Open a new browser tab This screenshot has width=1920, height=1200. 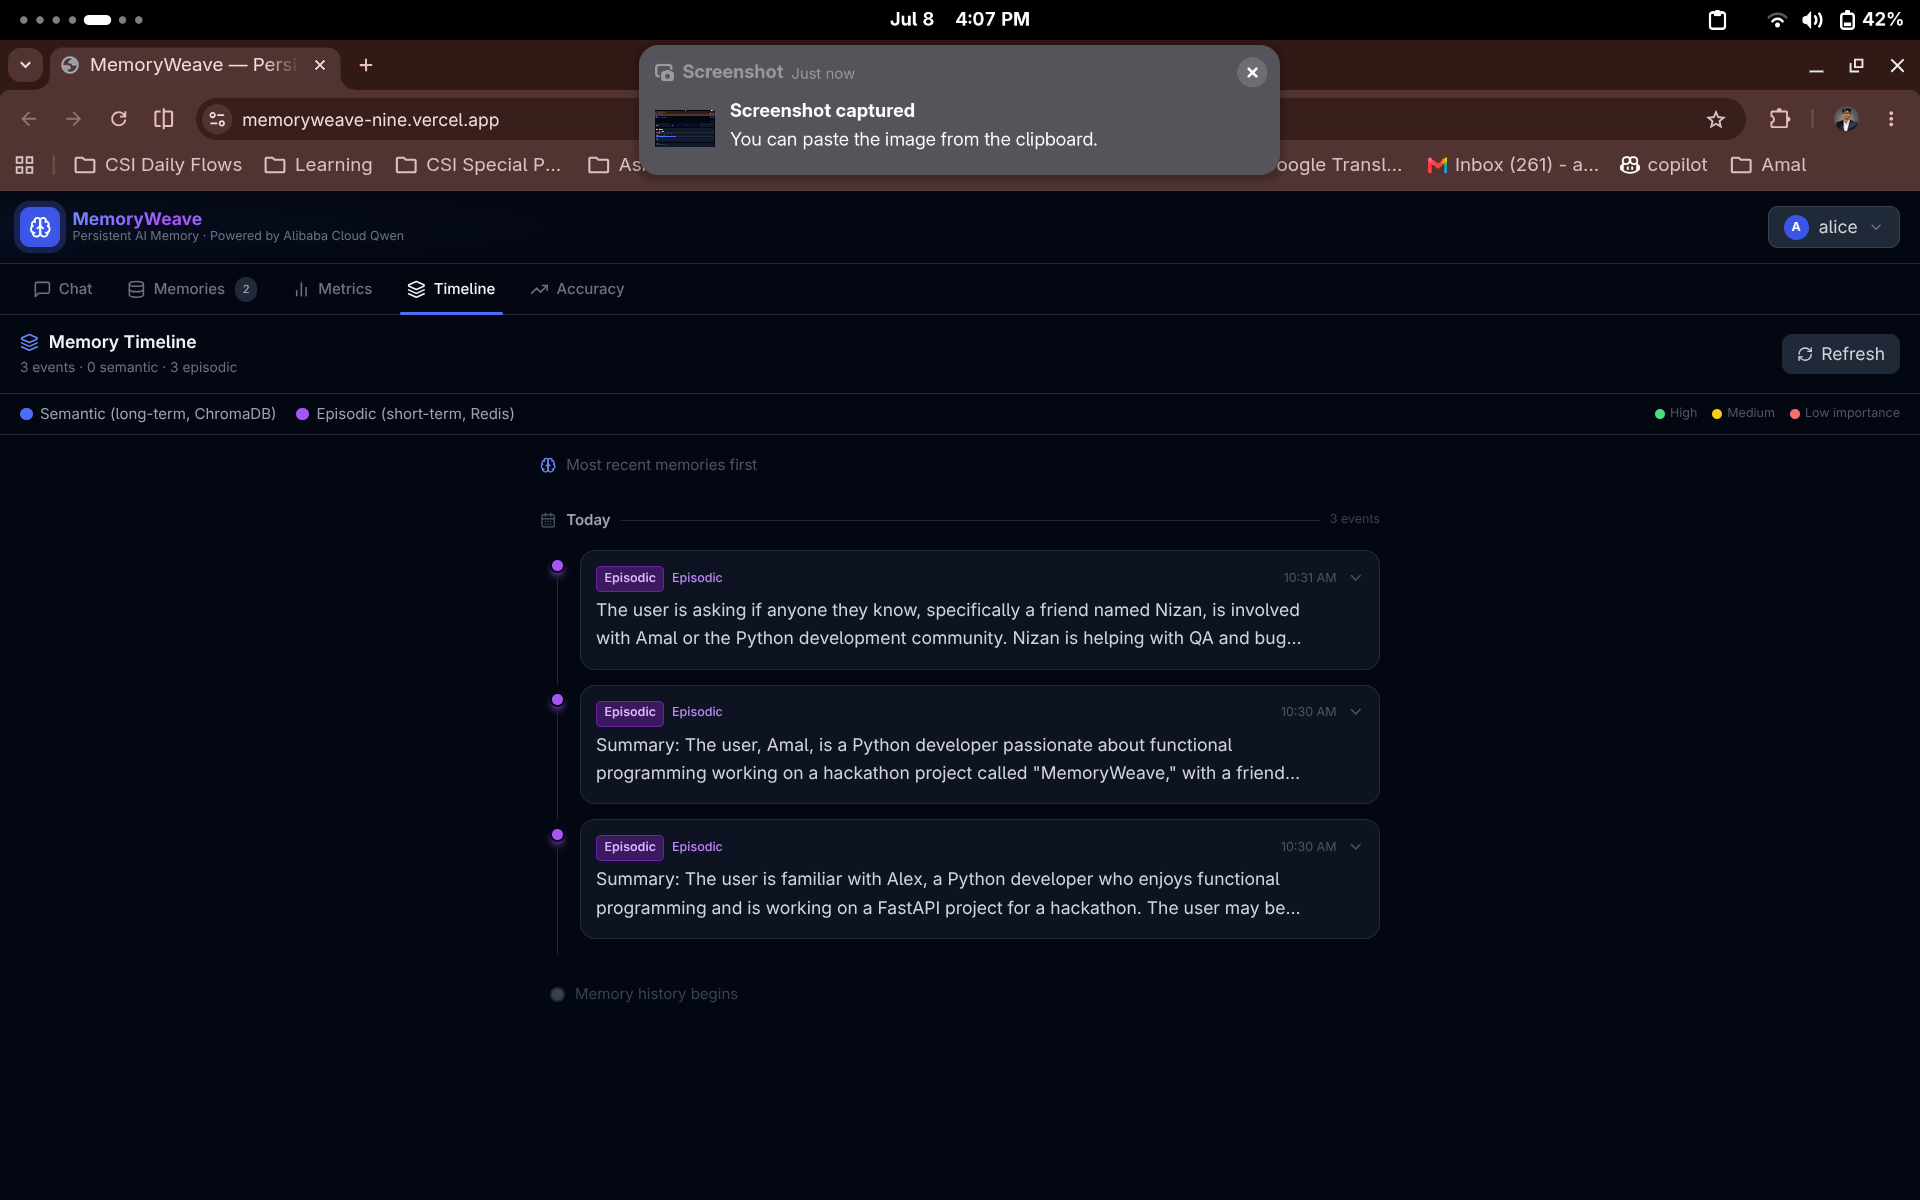(366, 65)
